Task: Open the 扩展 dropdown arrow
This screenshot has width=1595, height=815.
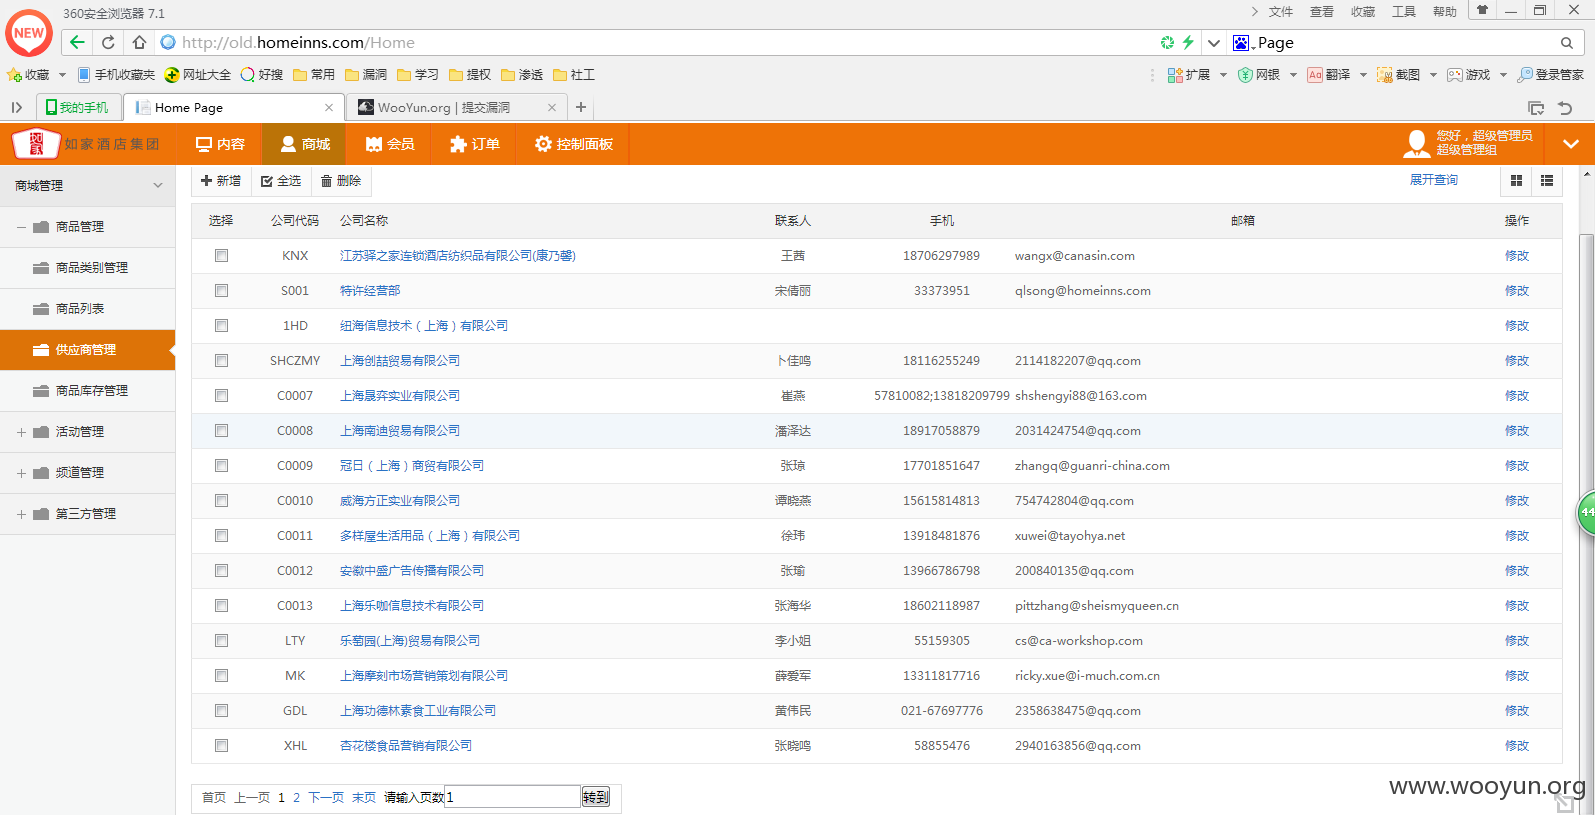Action: click(1223, 75)
